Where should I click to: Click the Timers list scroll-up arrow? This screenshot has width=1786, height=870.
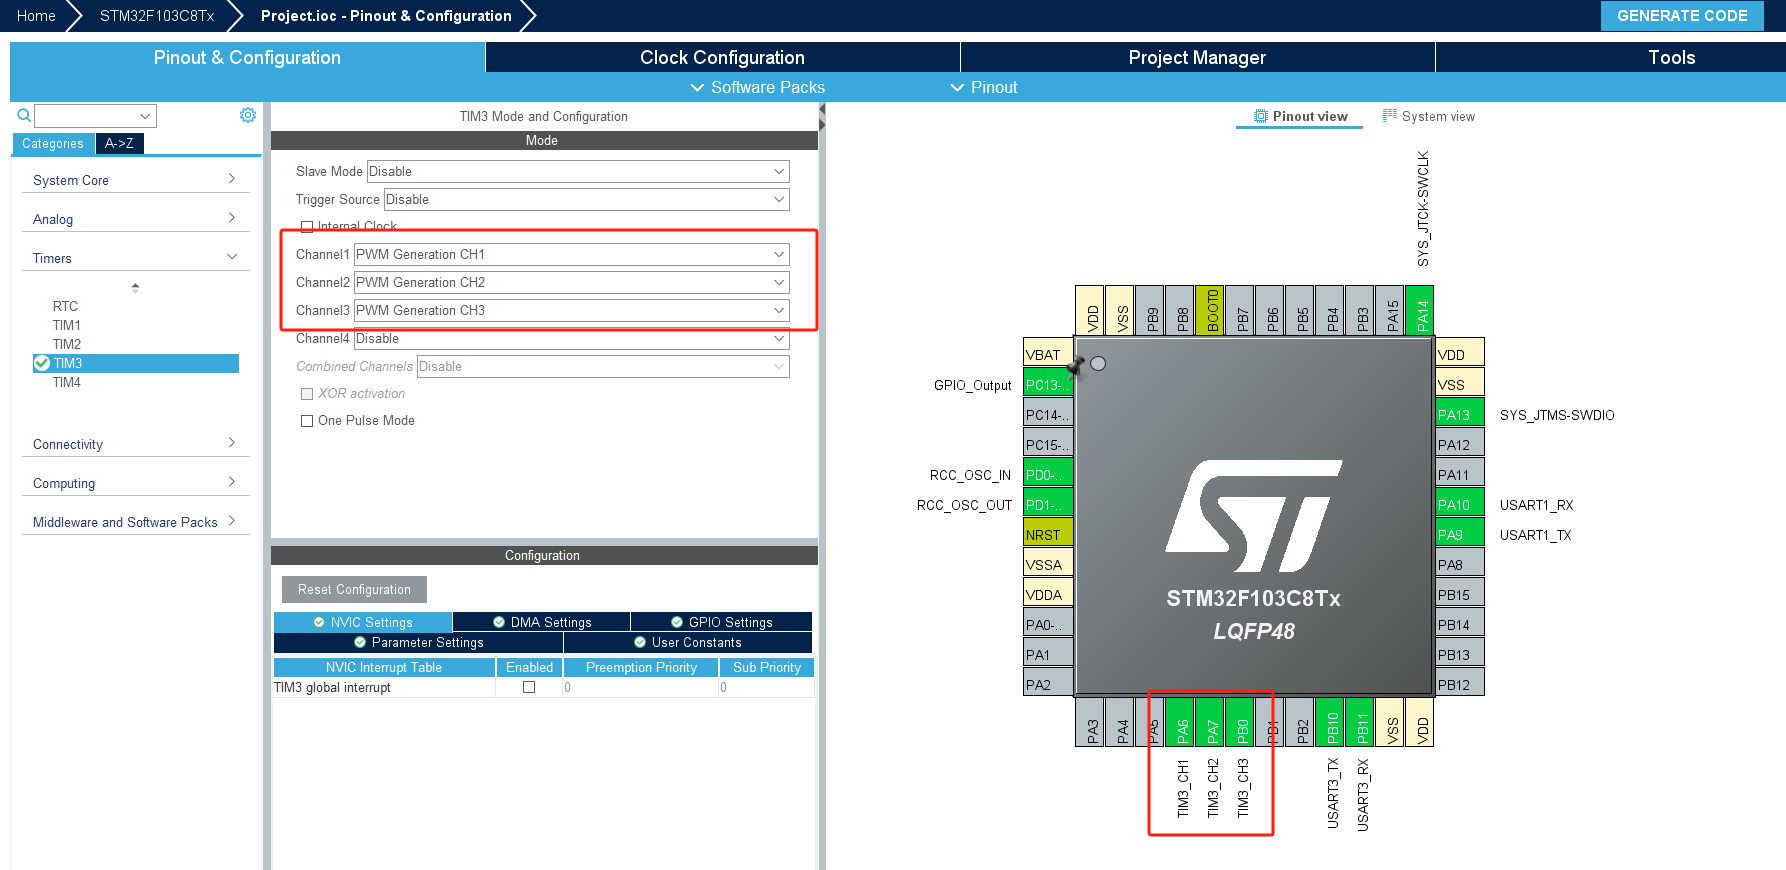(x=135, y=287)
